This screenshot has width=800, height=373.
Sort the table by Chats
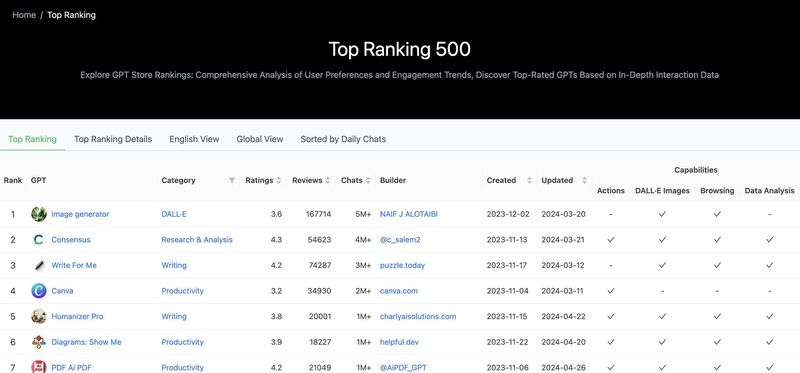coord(368,180)
